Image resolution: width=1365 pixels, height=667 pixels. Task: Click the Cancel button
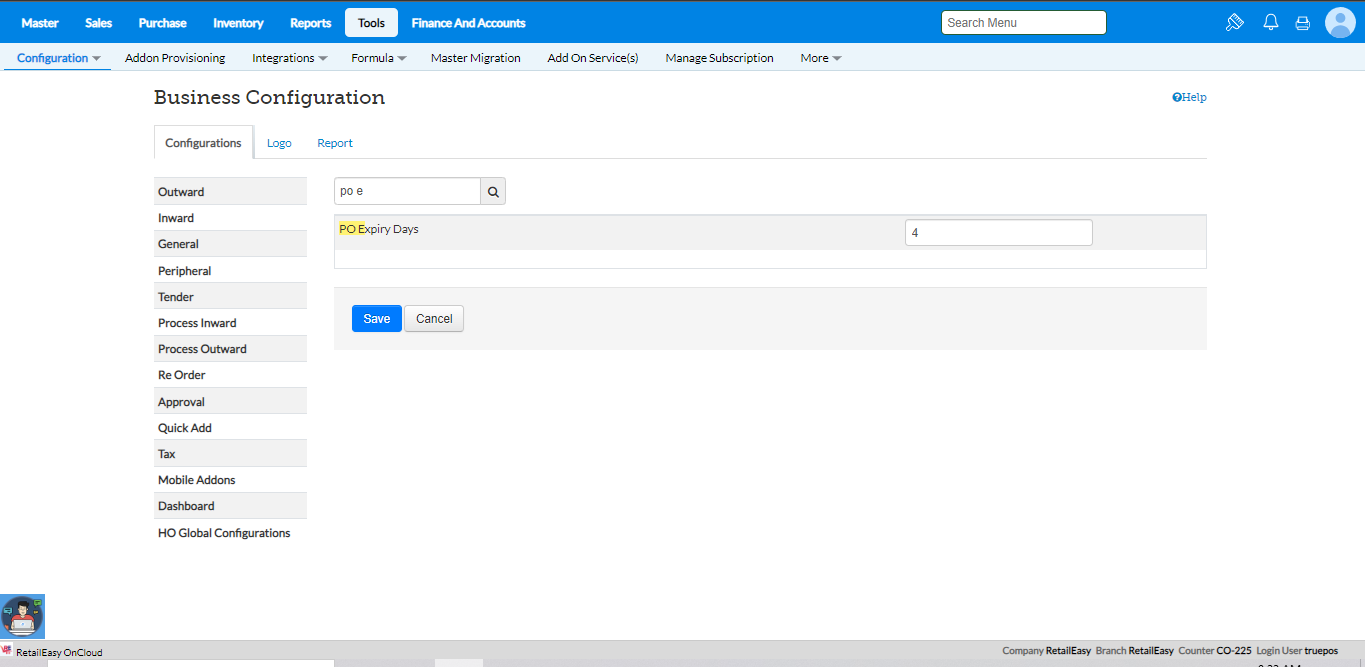(x=434, y=319)
